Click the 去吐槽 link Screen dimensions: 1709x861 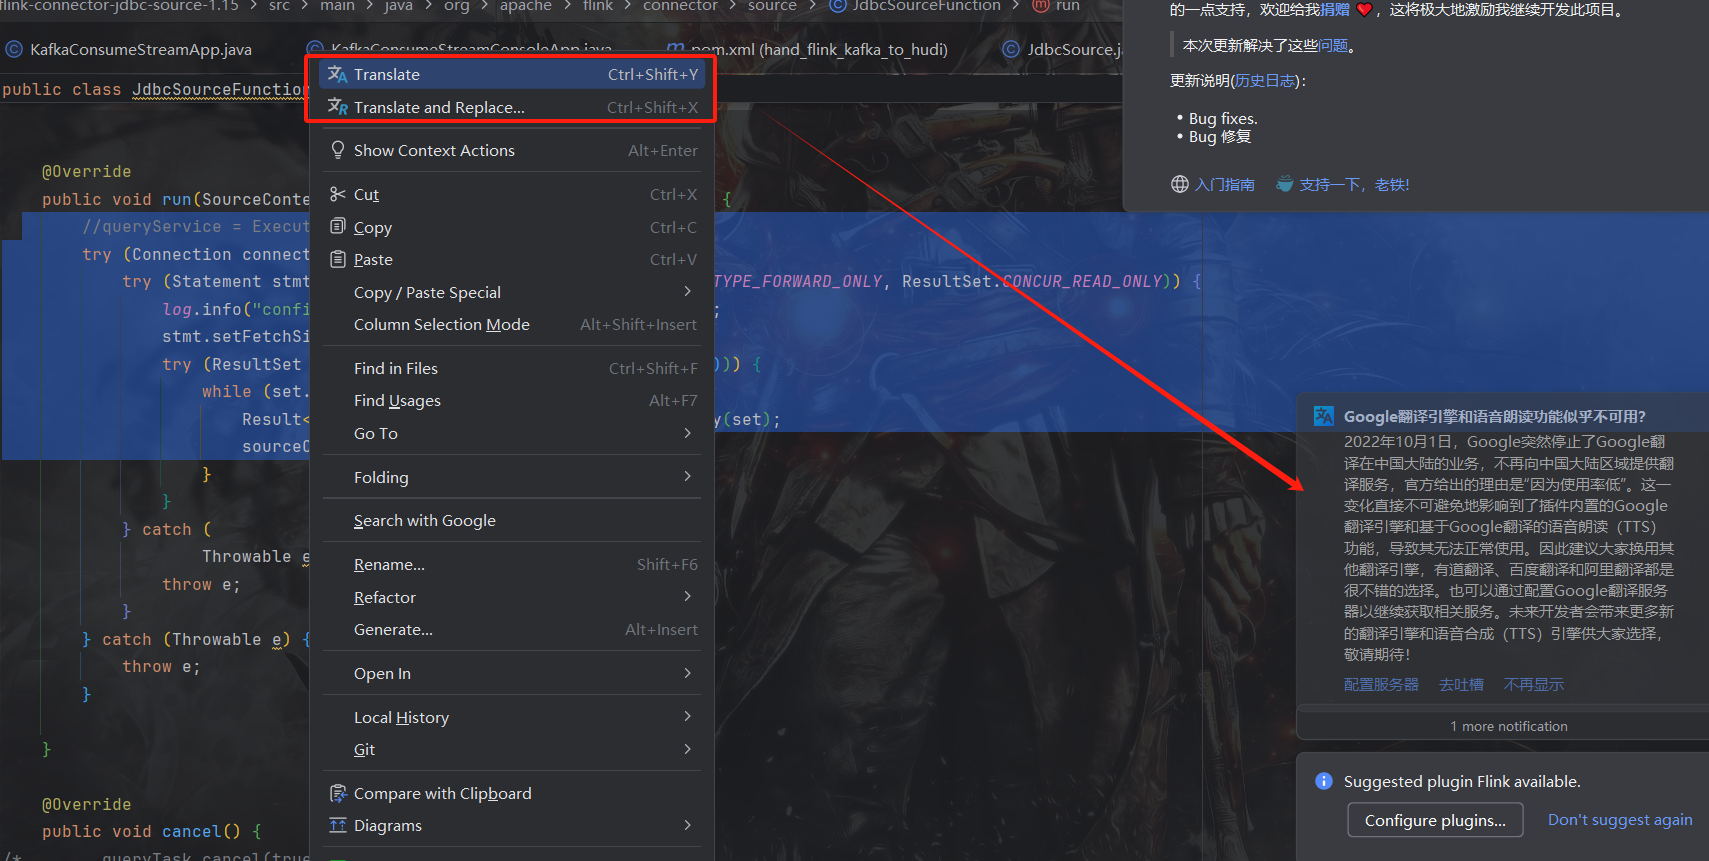(1461, 684)
